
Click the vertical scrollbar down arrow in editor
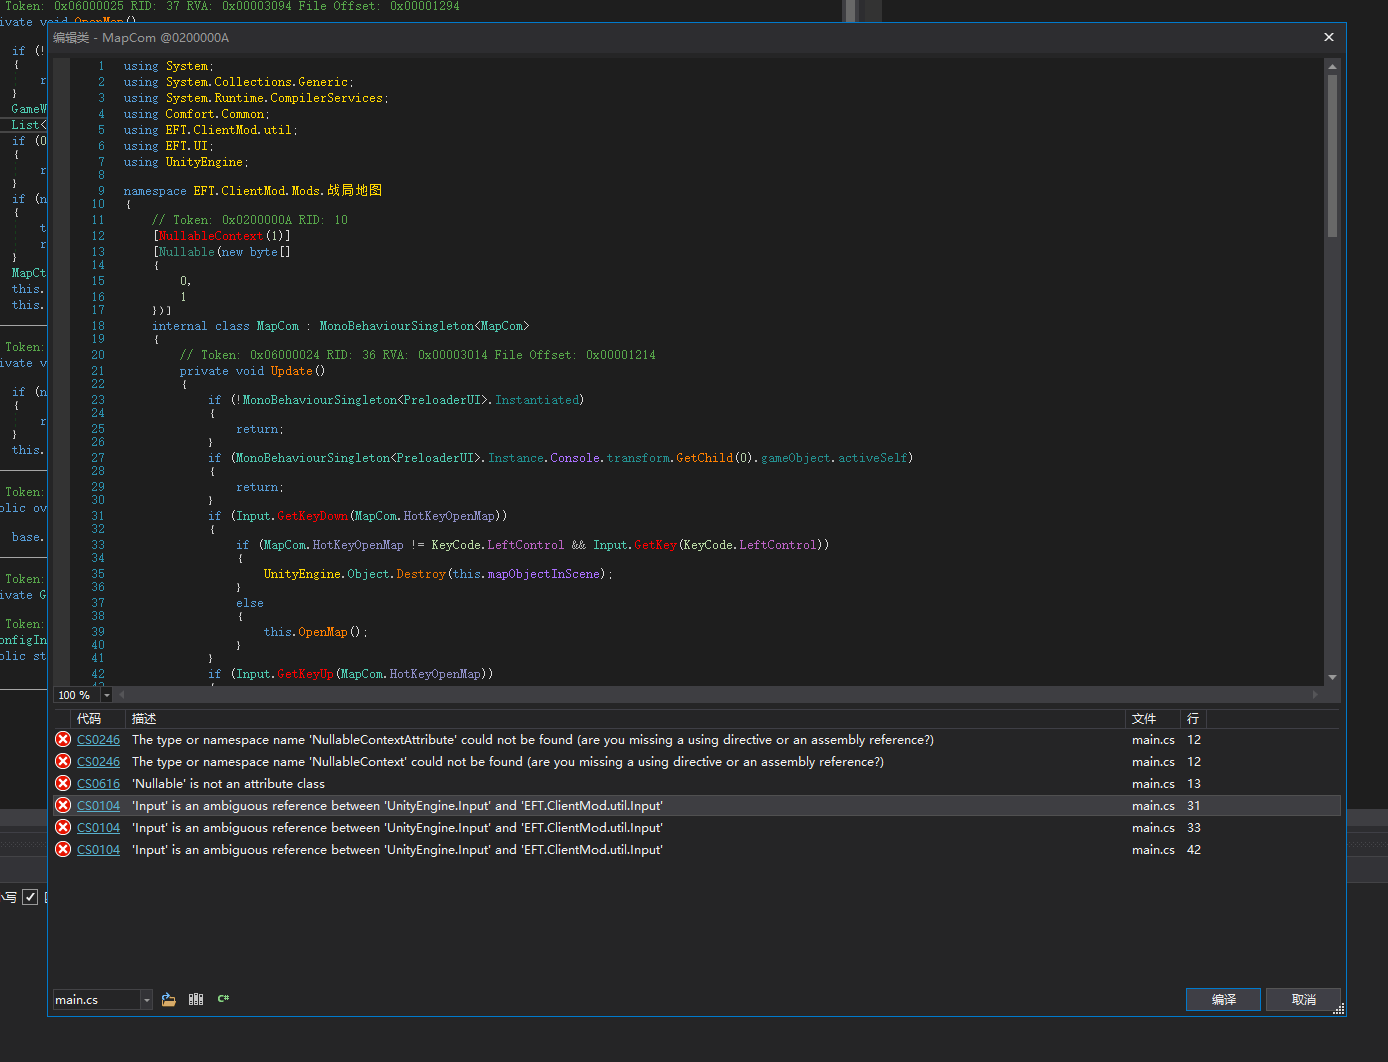(x=1332, y=677)
